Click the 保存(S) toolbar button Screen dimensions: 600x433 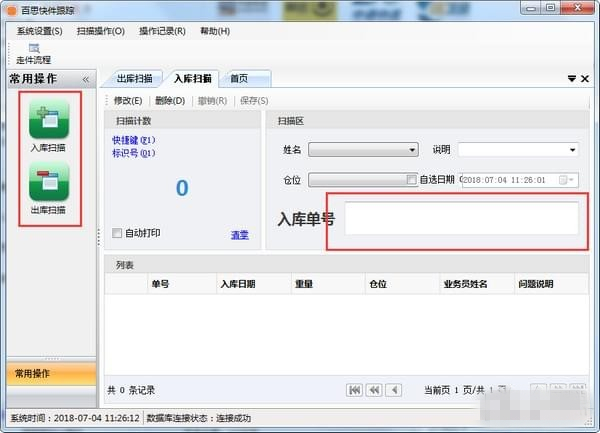[x=254, y=101]
